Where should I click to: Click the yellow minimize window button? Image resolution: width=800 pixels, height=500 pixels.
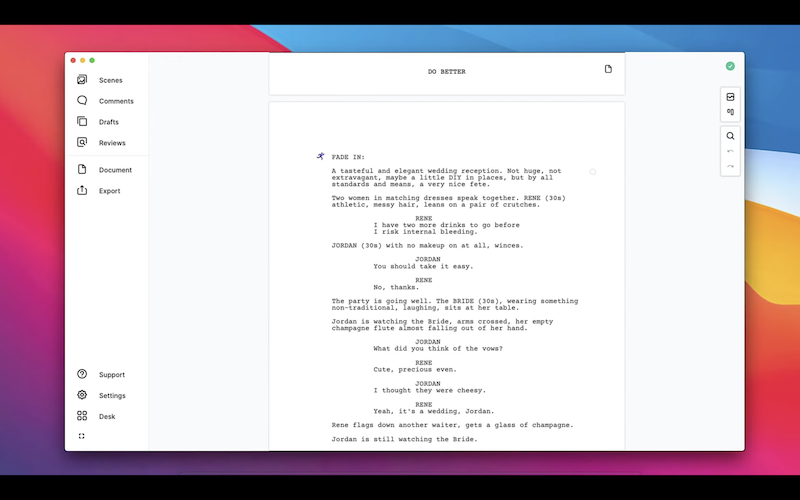[83, 60]
